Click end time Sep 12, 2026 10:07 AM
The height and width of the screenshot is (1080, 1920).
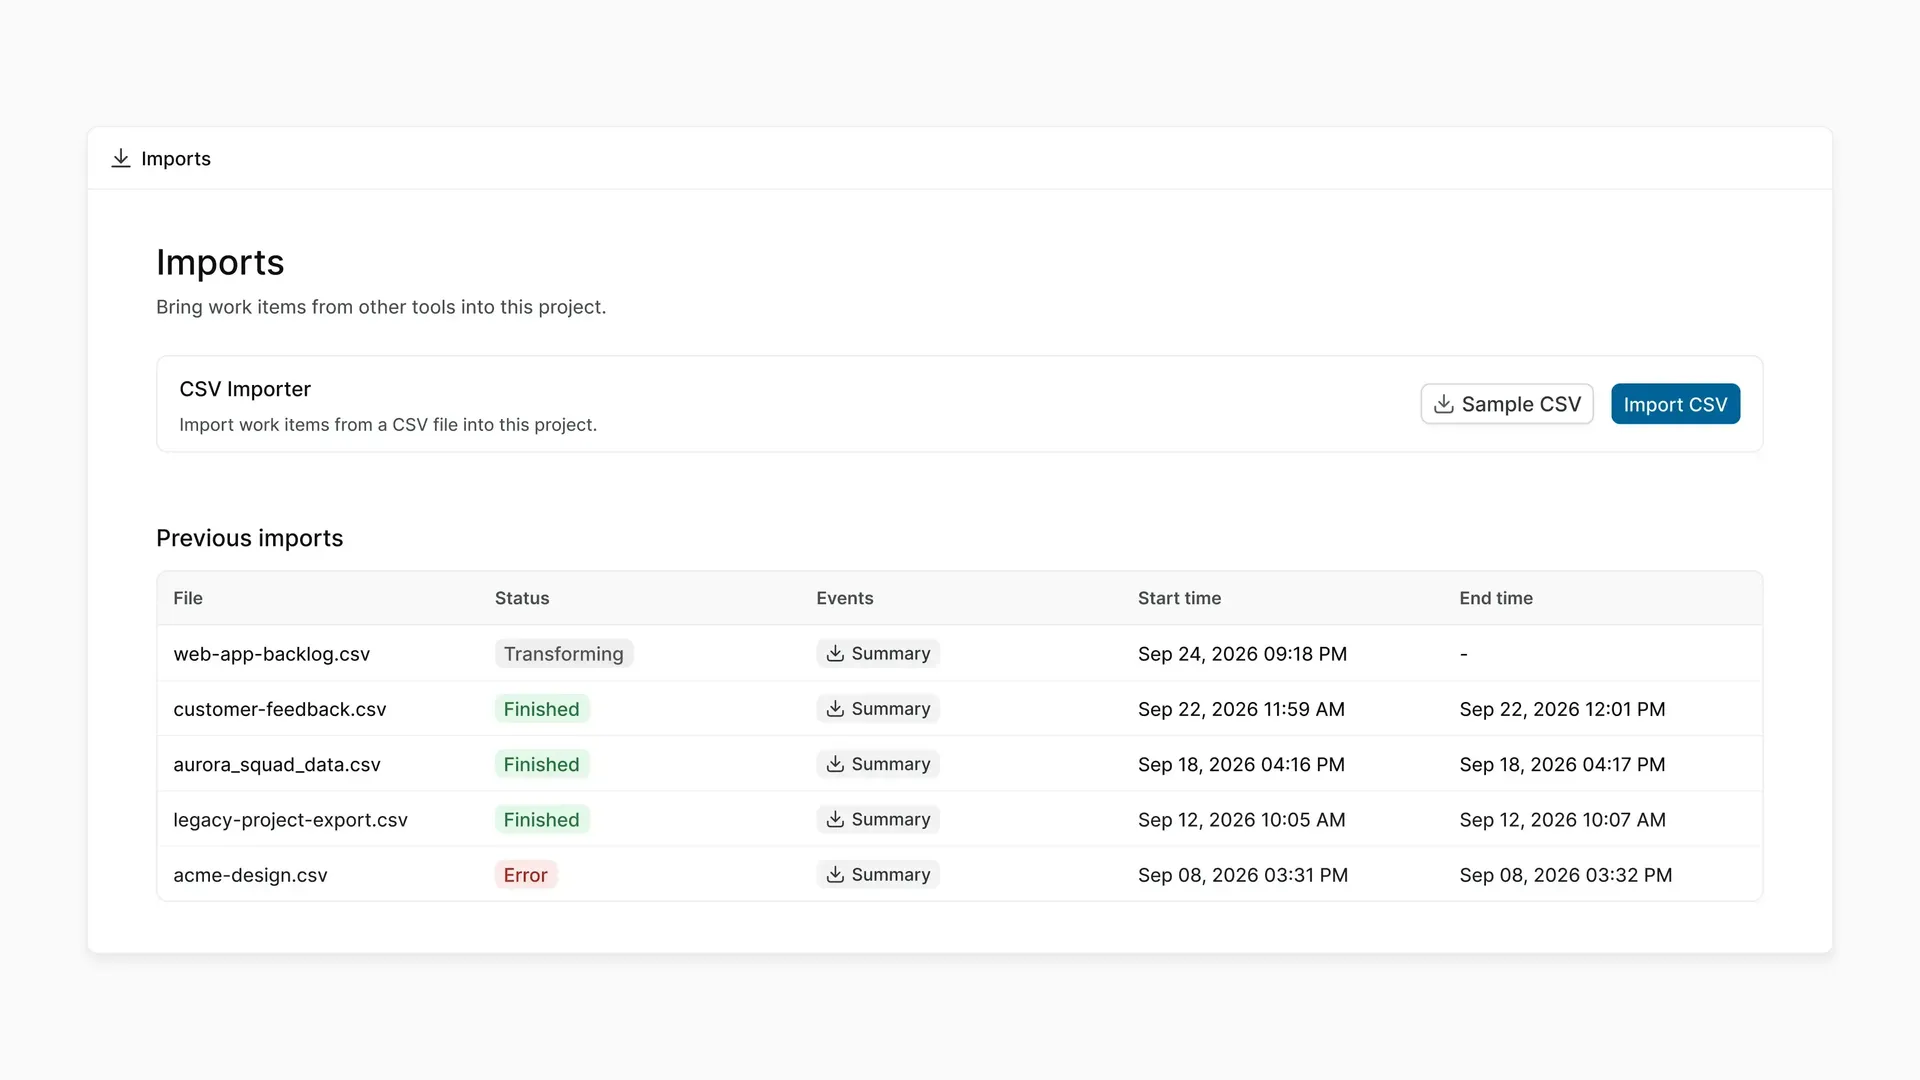pos(1563,820)
